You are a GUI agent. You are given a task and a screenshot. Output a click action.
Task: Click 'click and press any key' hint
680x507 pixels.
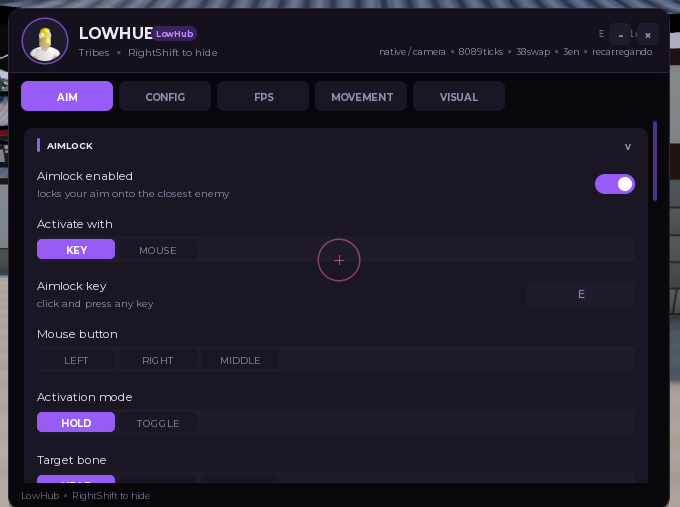95,304
